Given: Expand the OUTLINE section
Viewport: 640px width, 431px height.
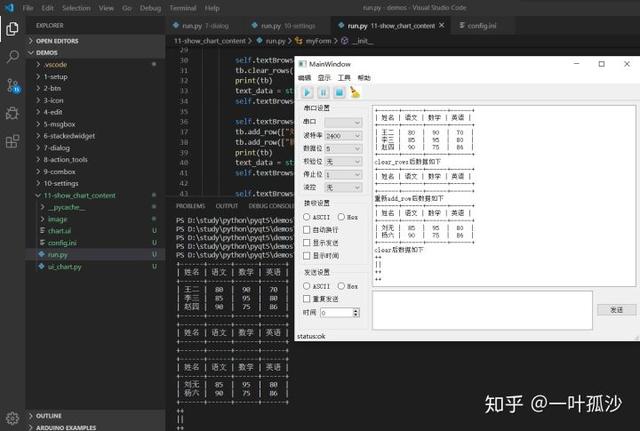Looking at the screenshot, I should point(96,415).
